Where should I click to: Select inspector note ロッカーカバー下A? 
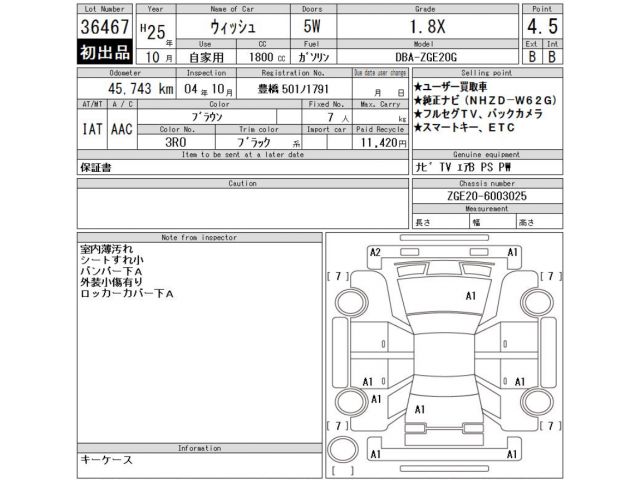[x=127, y=293]
